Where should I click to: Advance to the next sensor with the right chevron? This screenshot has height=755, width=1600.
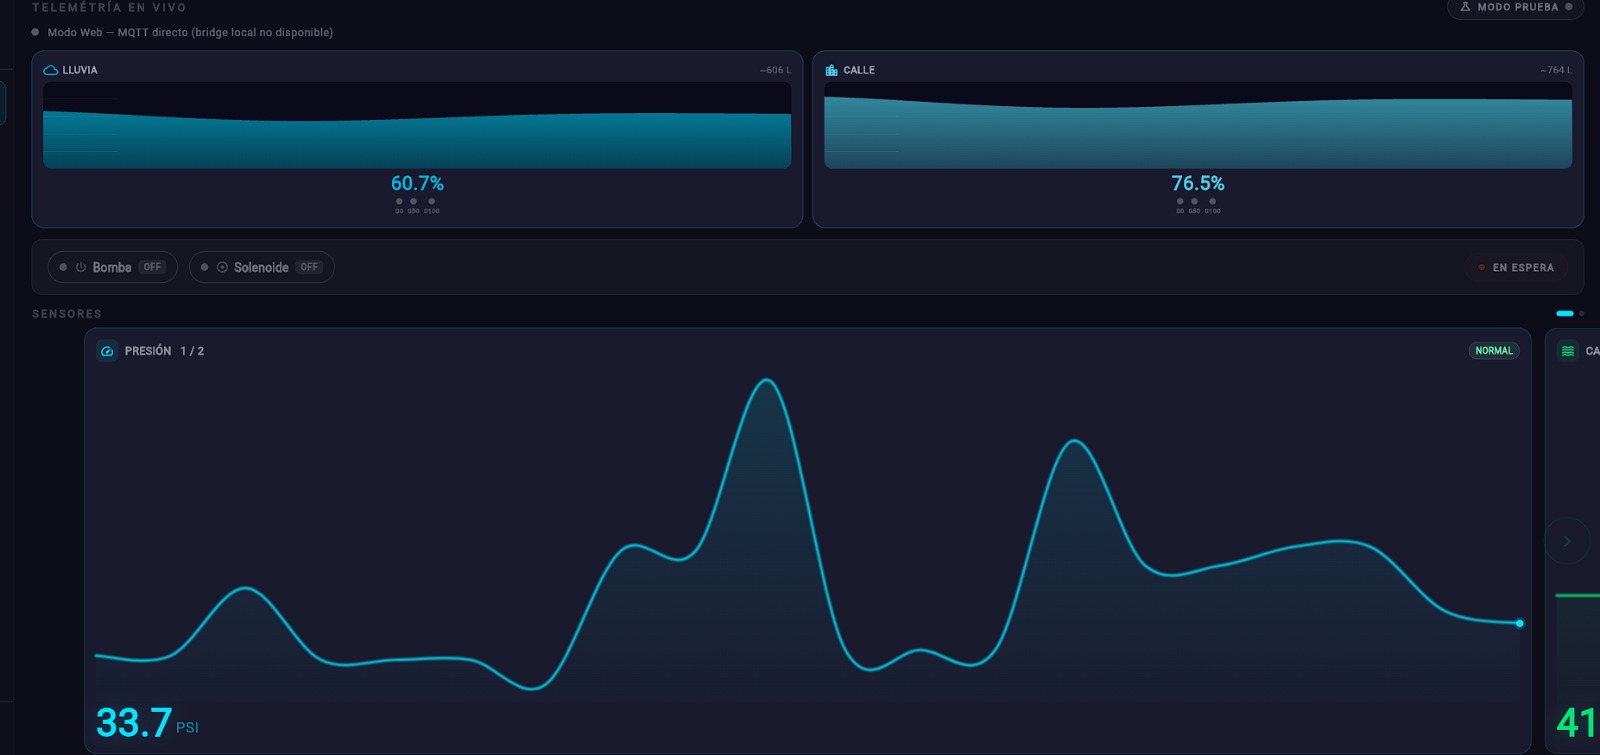[x=1567, y=541]
